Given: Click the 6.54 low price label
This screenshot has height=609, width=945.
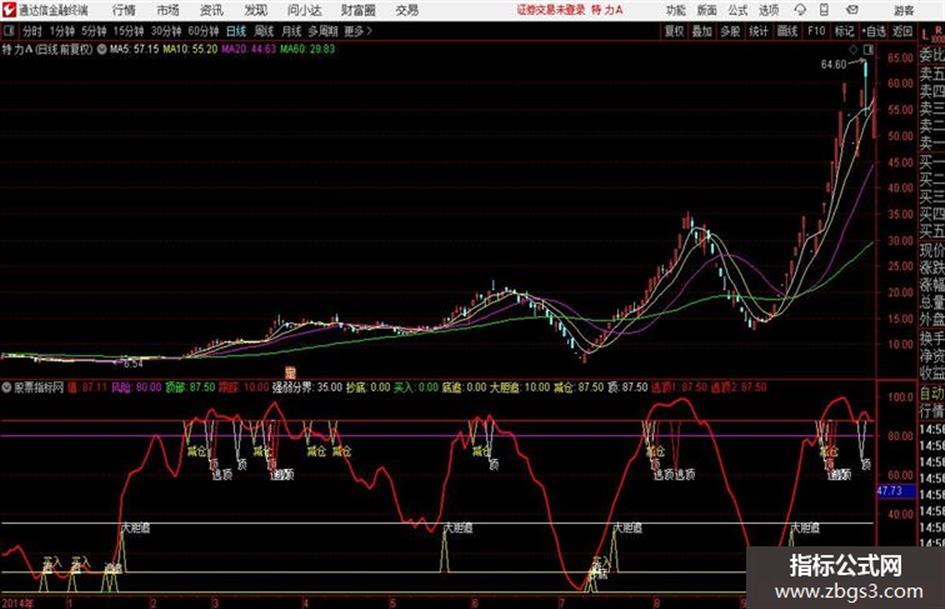Looking at the screenshot, I should [133, 364].
